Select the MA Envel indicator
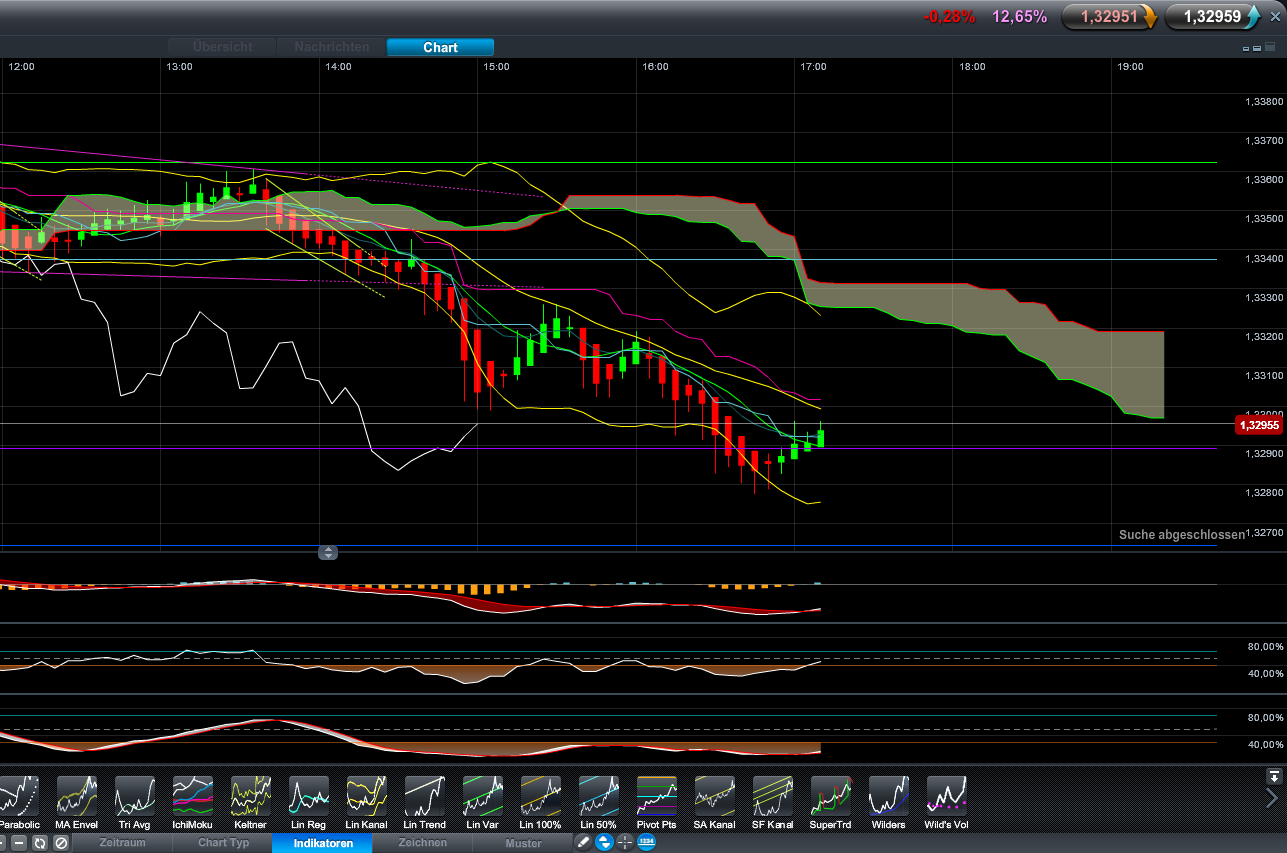This screenshot has width=1287, height=853. coord(76,796)
